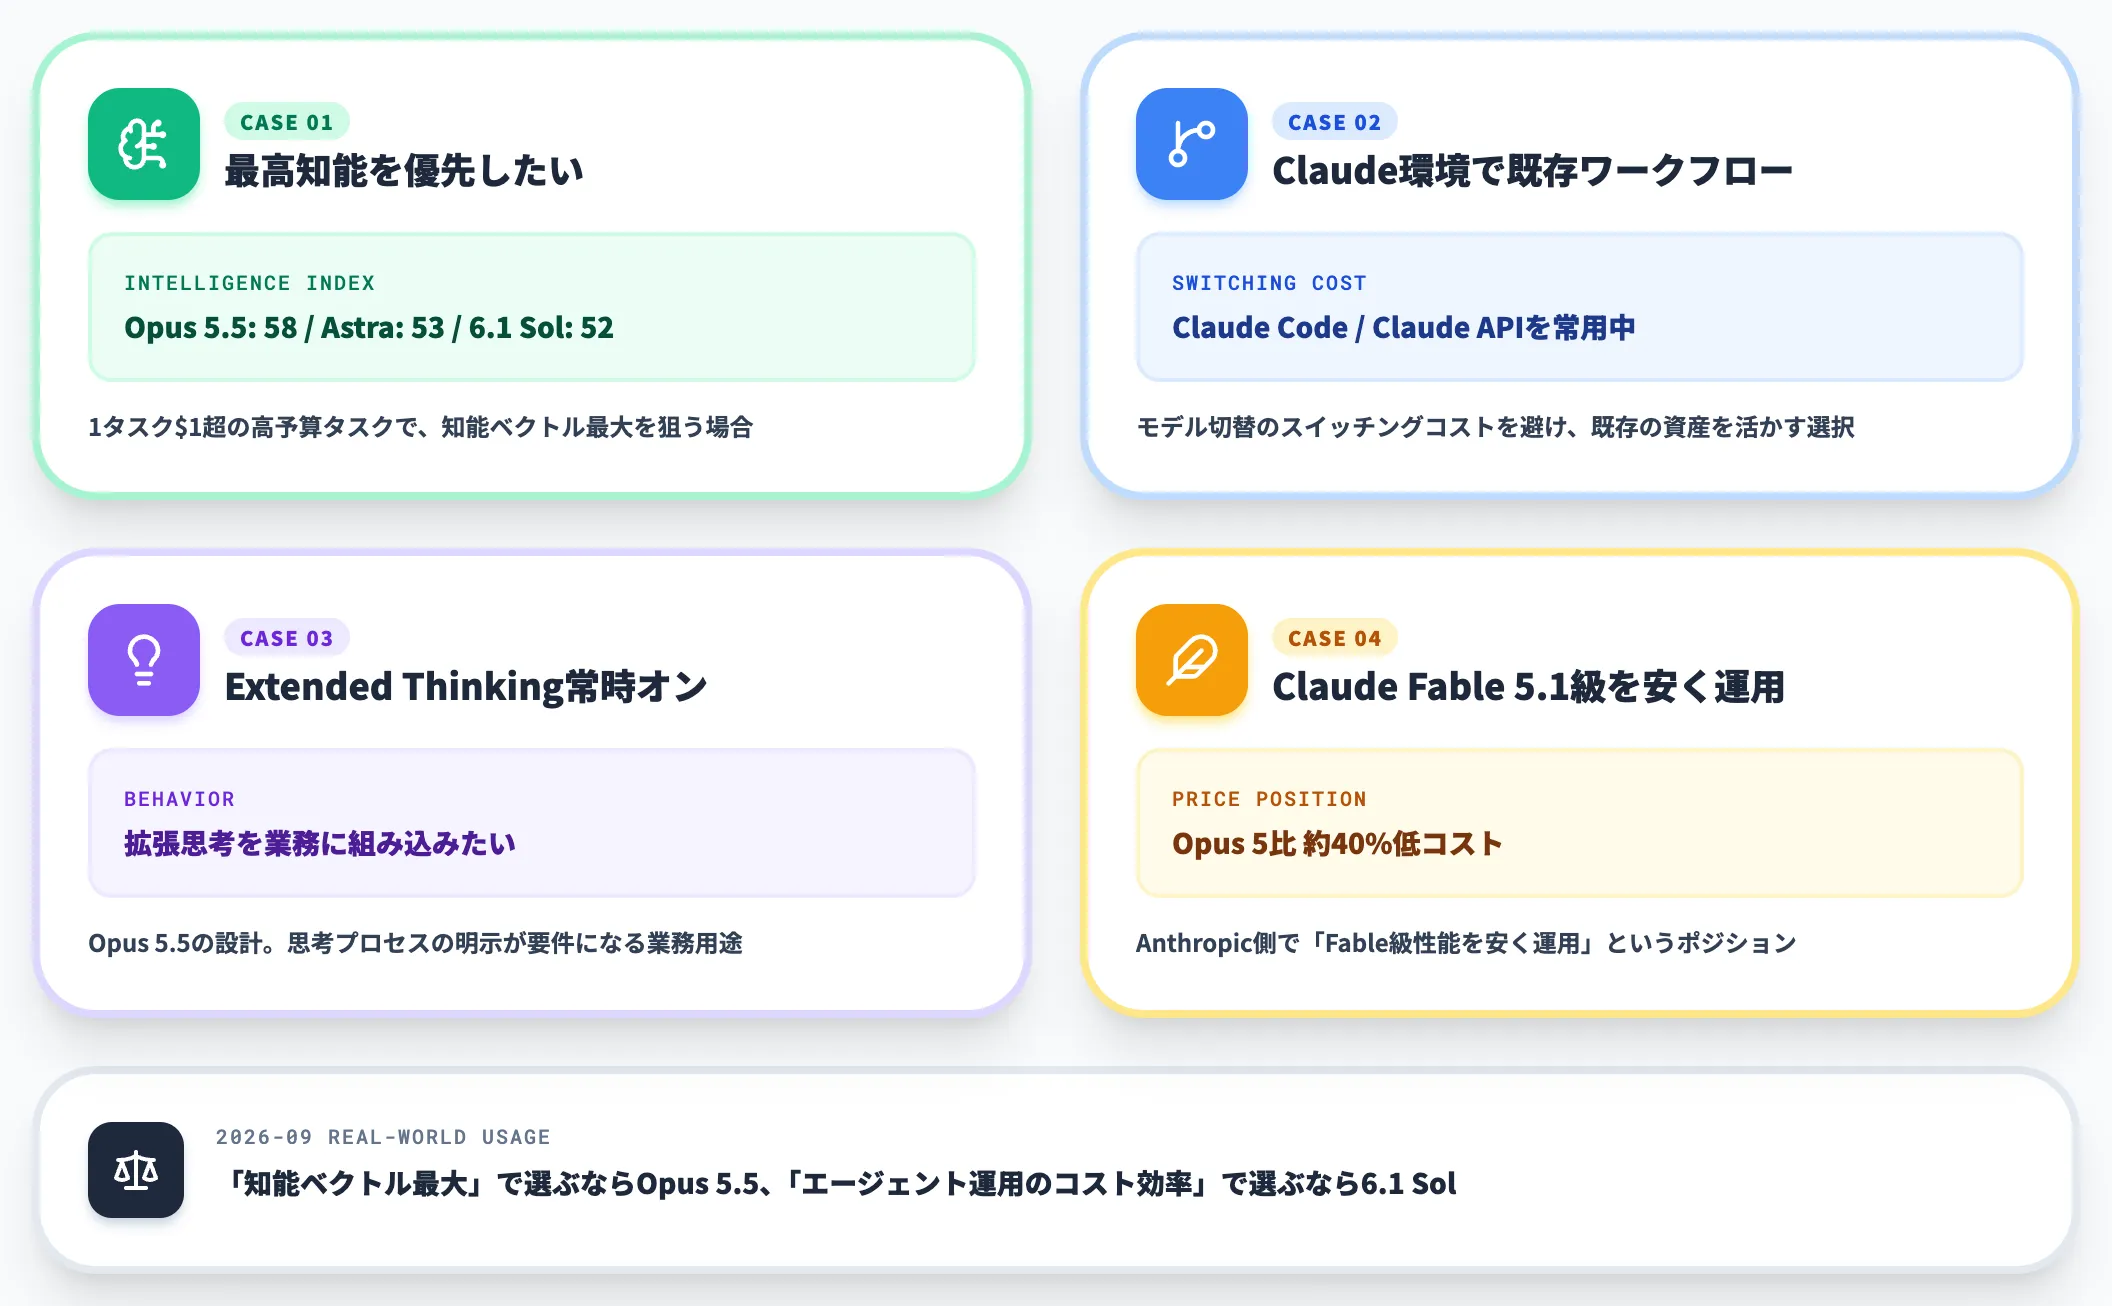Select the CASE 01 badge
The image size is (2112, 1306).
pos(286,122)
